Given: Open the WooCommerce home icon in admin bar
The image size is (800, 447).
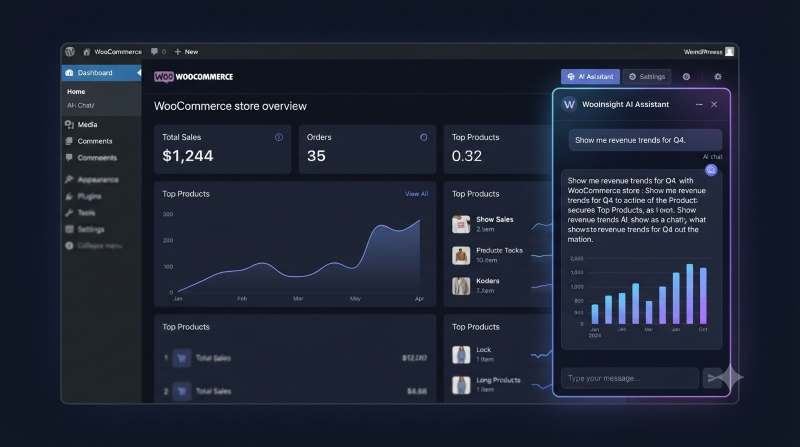Looking at the screenshot, I should coord(86,52).
